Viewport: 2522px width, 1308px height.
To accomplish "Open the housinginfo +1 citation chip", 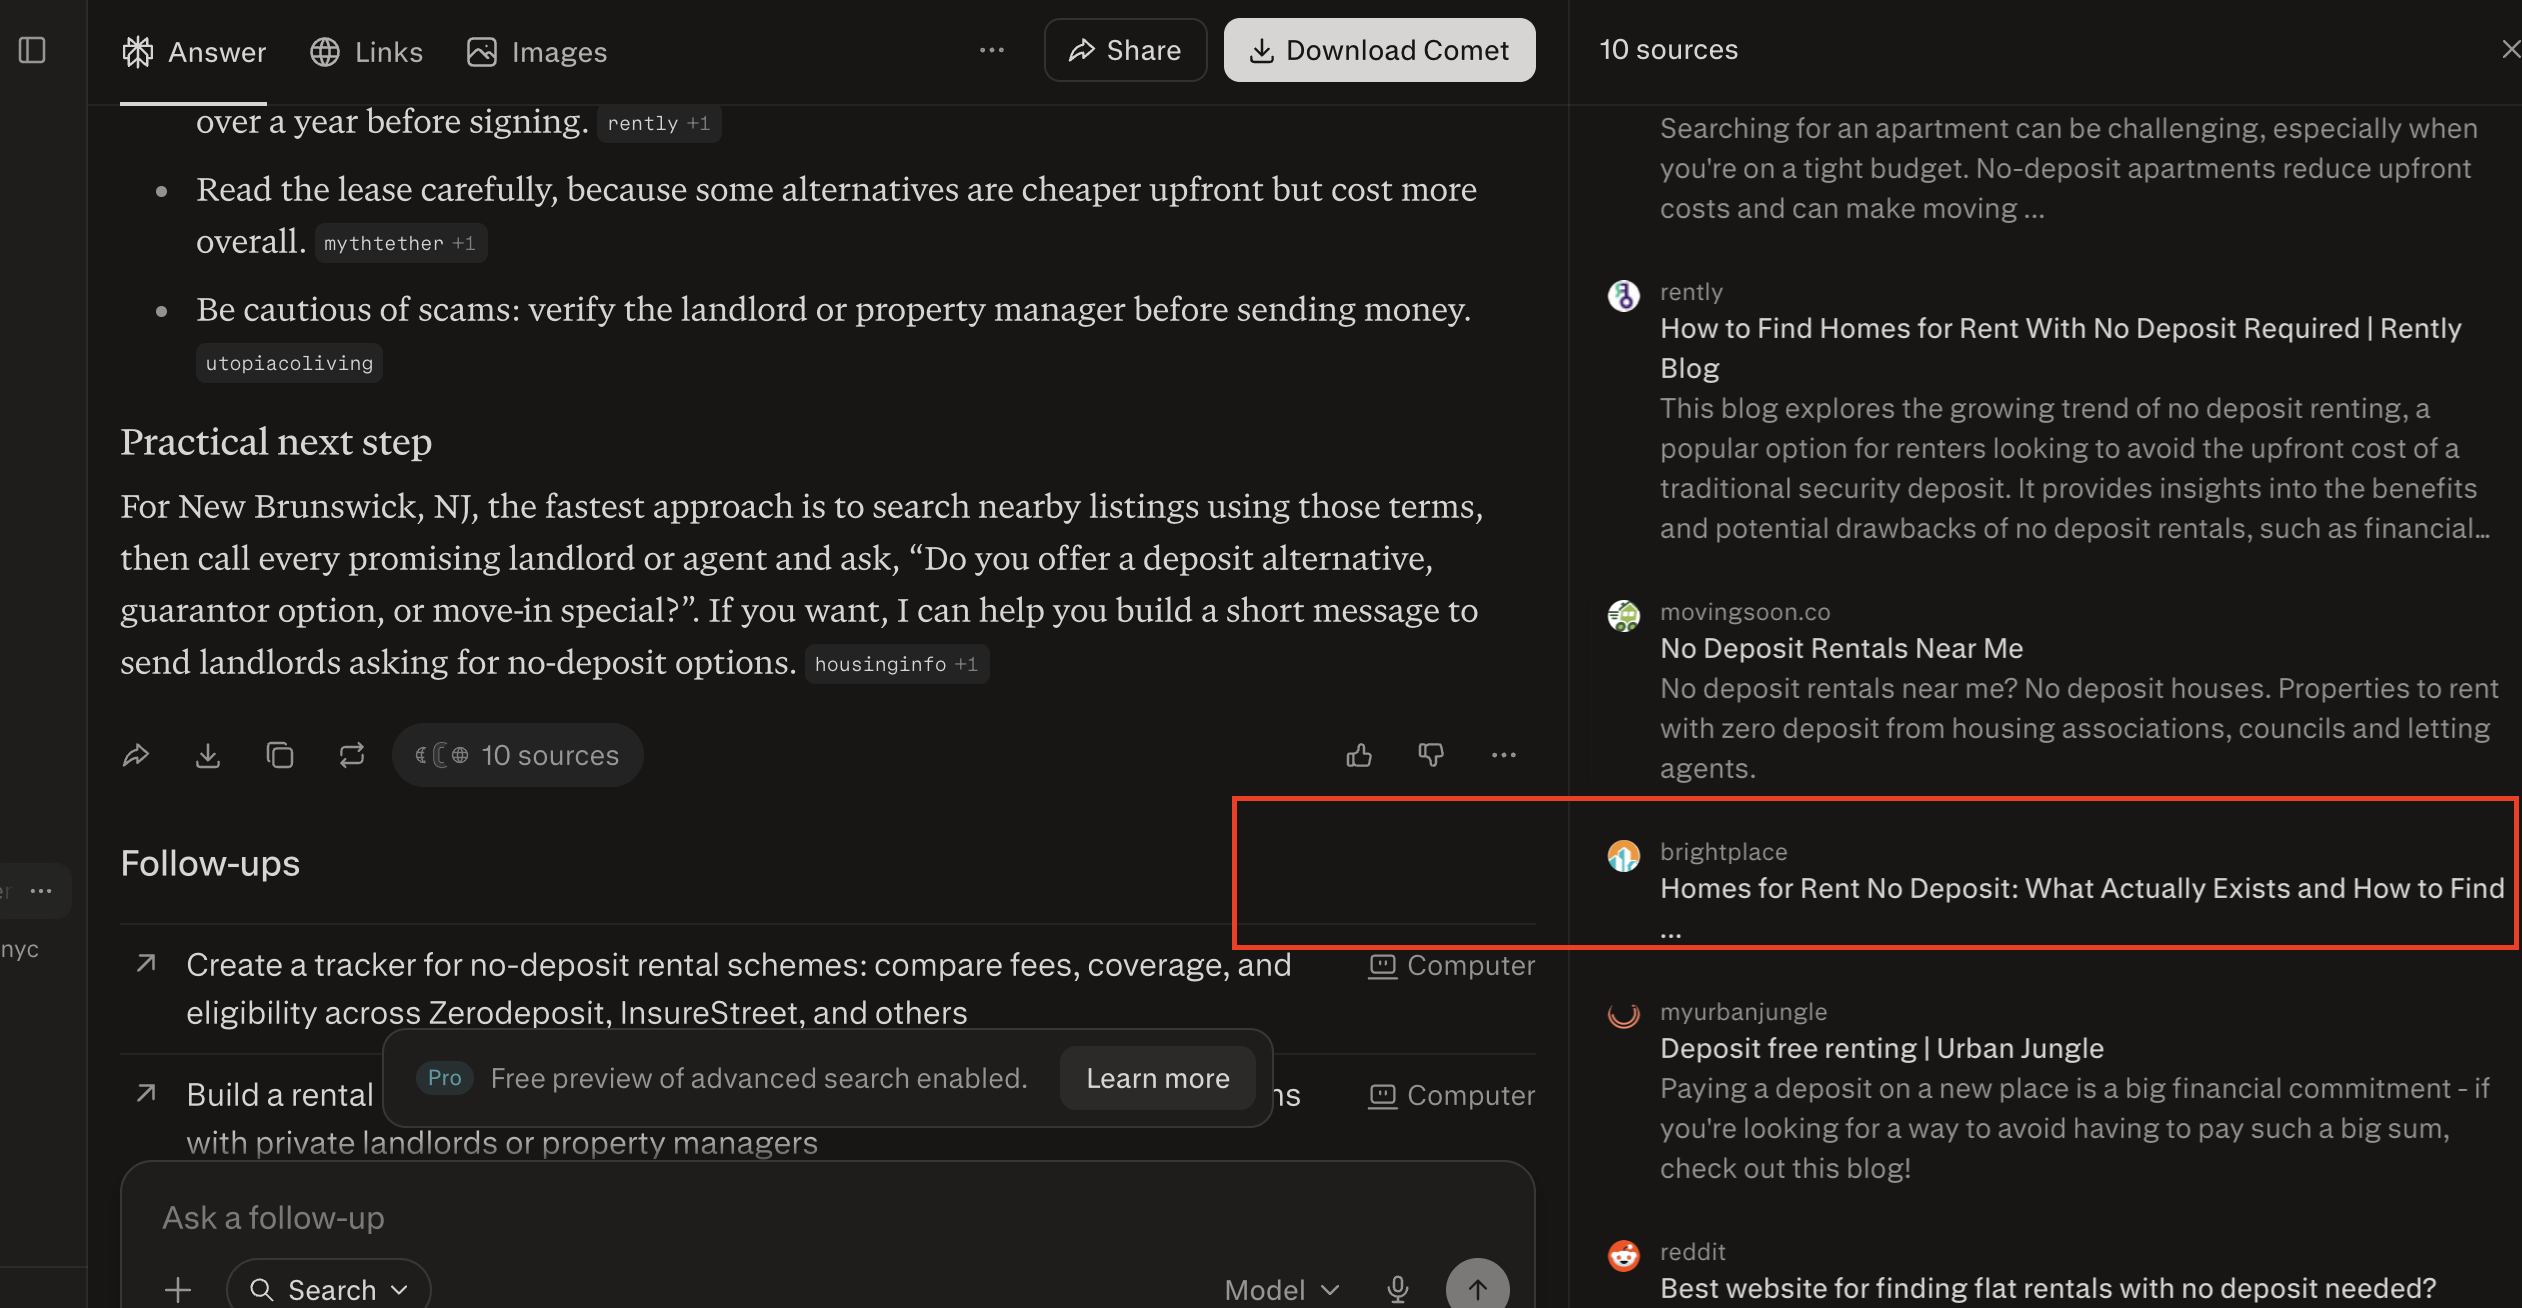I will (896, 664).
